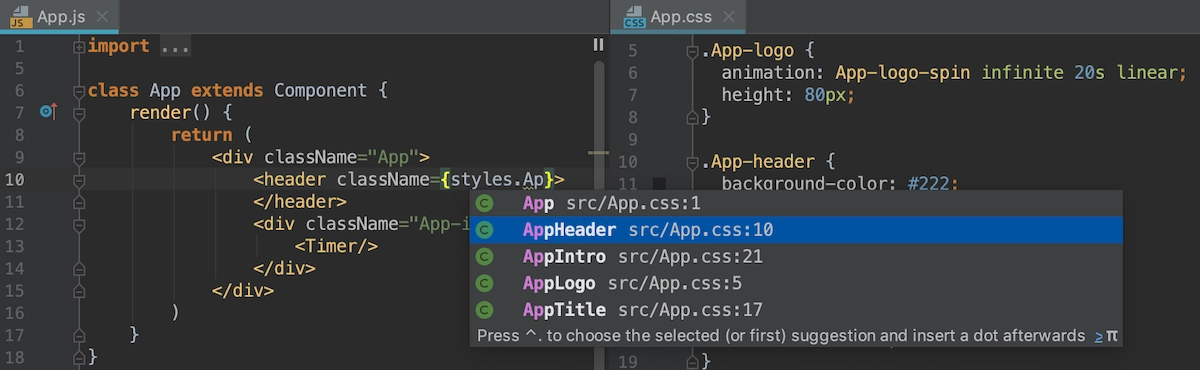Click the App-logo-spin animation name in App.css
1200x370 pixels.
click(x=904, y=72)
